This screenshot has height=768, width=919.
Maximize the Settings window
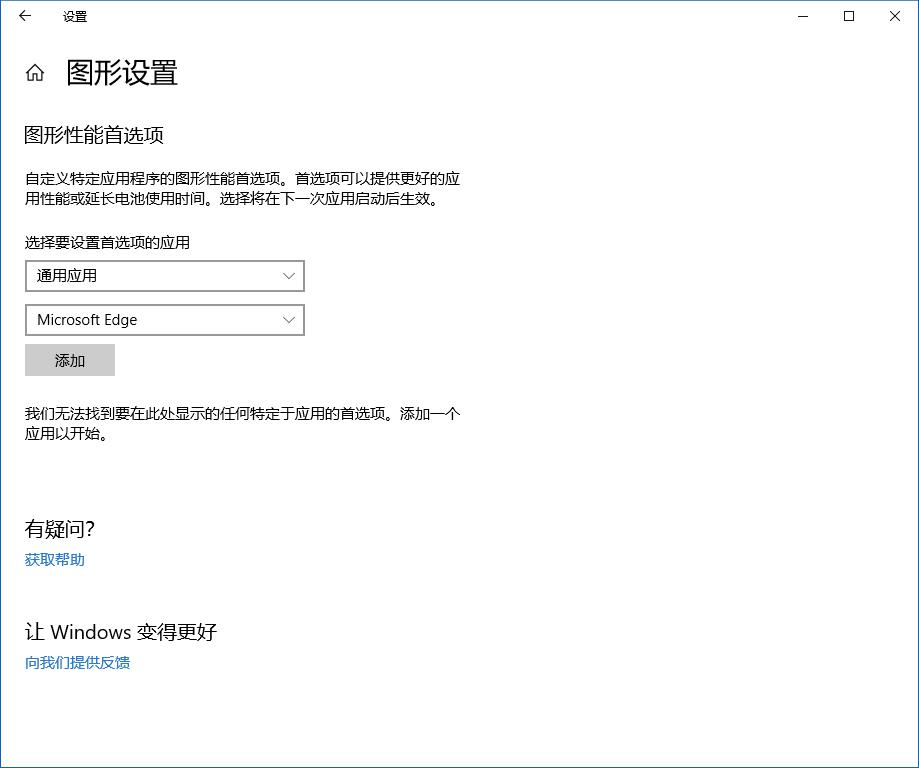849,16
